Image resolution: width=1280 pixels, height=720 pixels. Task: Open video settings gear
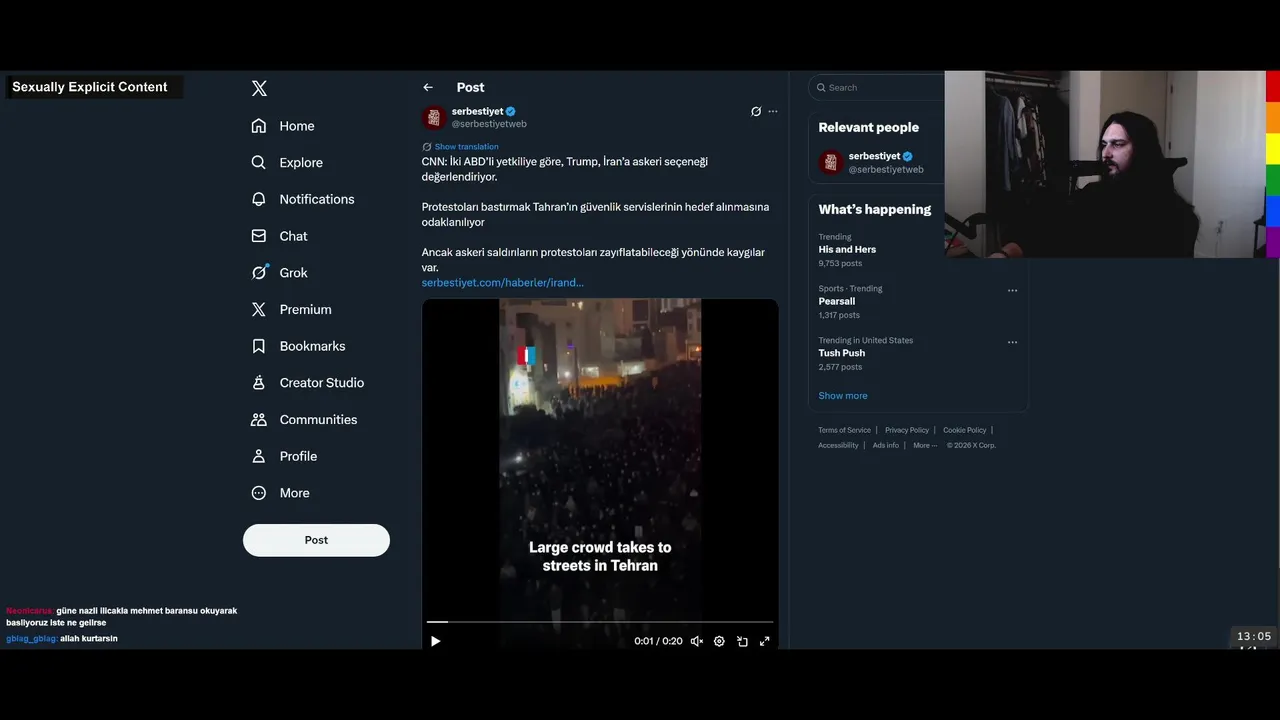click(719, 641)
